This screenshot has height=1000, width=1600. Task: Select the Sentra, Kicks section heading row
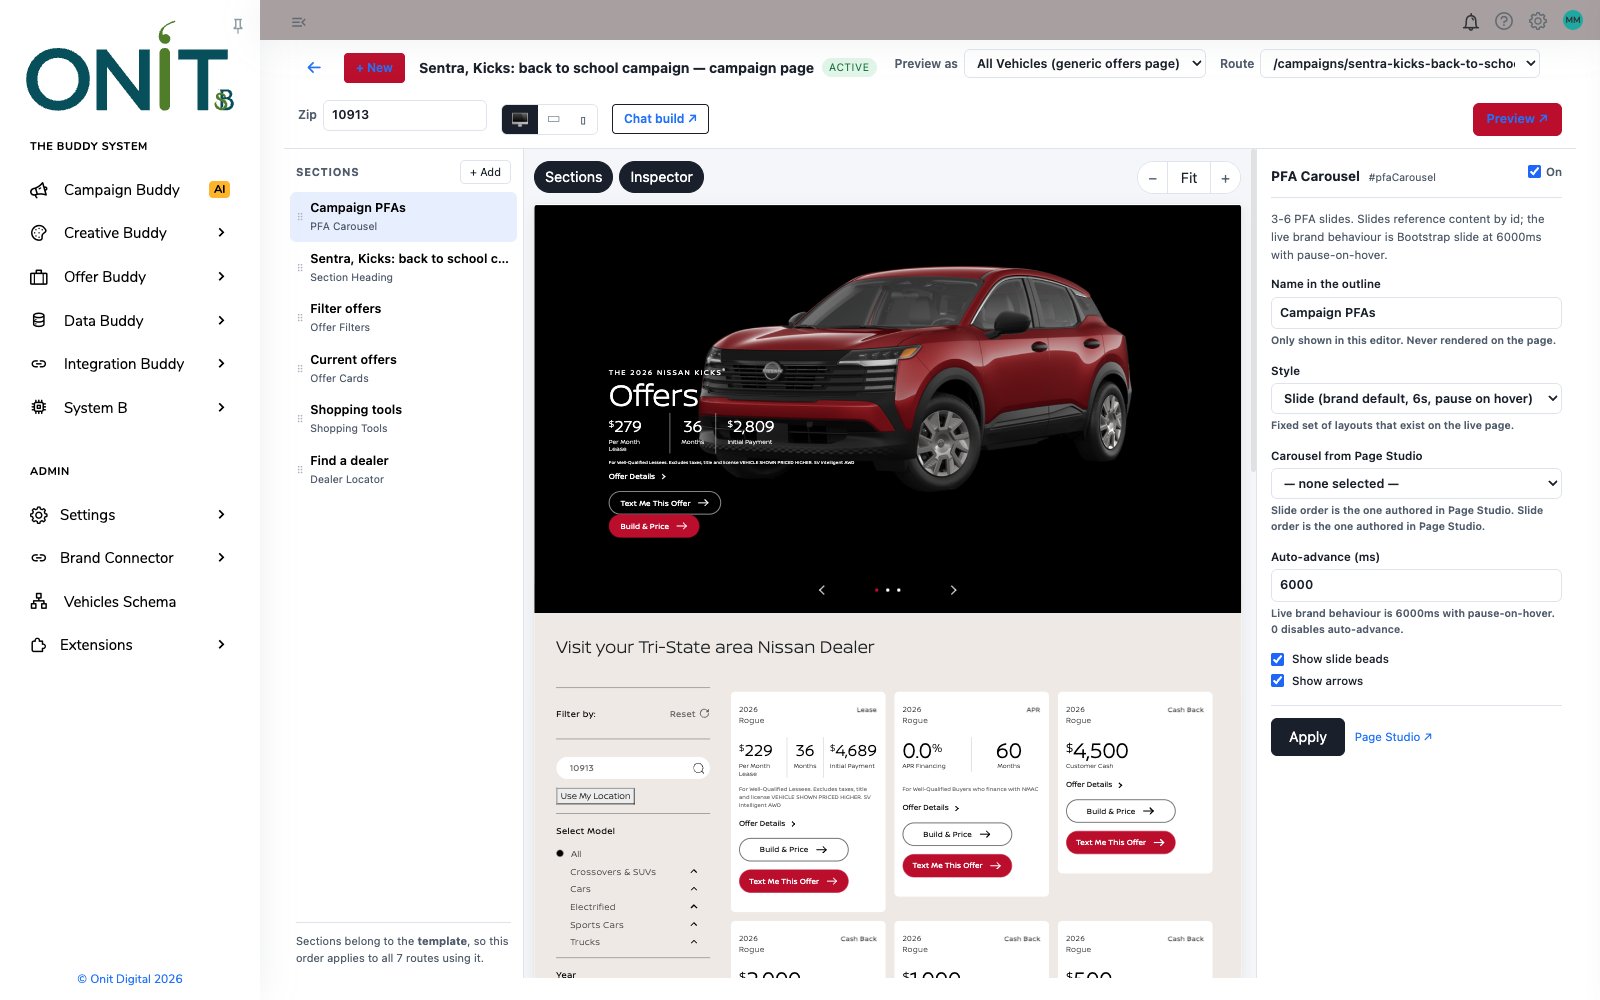(x=403, y=268)
